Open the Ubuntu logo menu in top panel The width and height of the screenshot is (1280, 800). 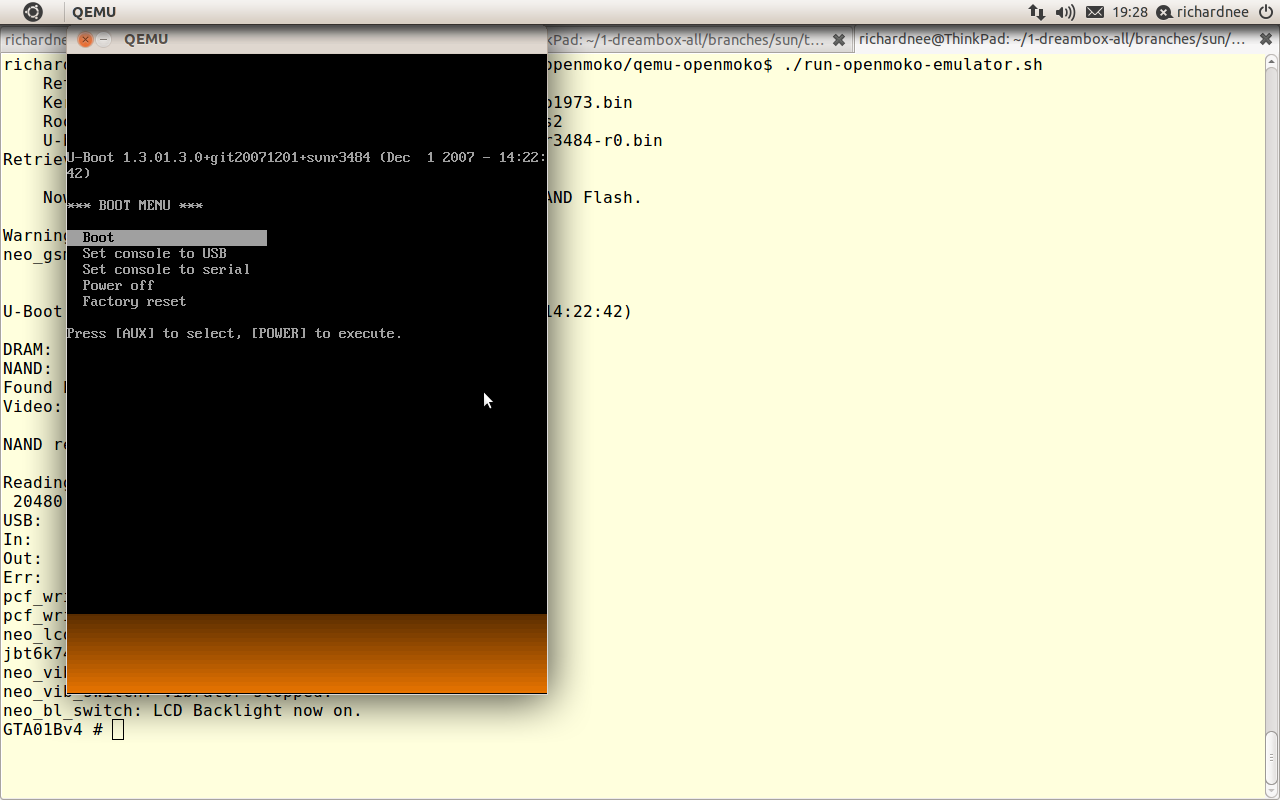(33, 12)
